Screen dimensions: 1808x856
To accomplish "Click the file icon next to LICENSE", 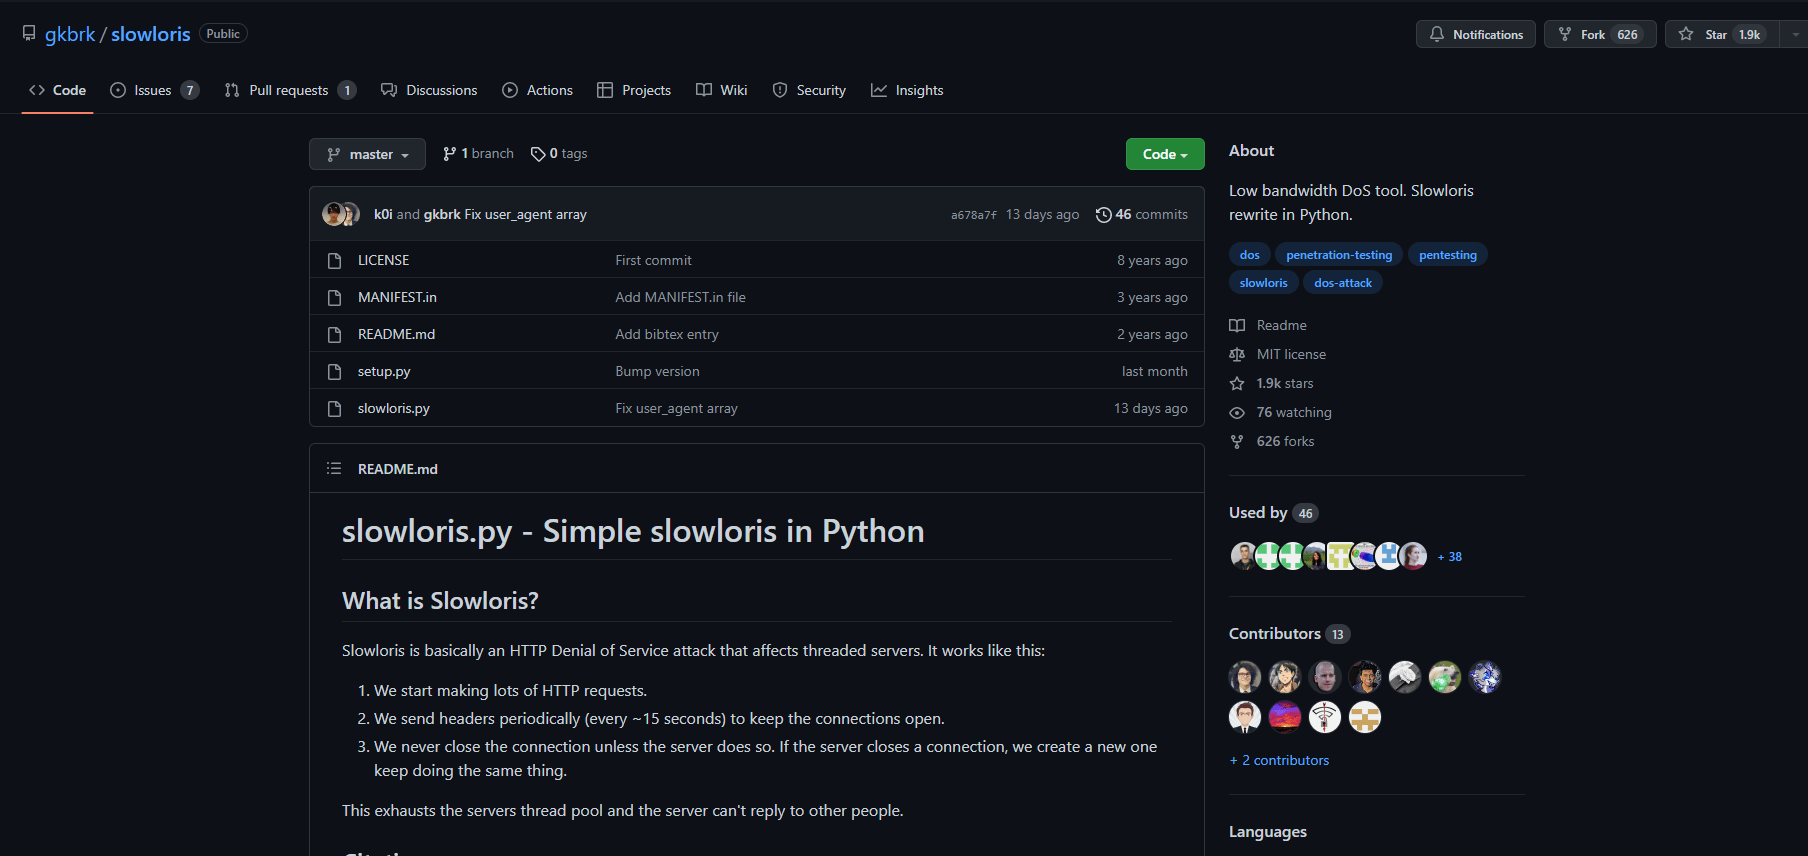I will (x=335, y=260).
